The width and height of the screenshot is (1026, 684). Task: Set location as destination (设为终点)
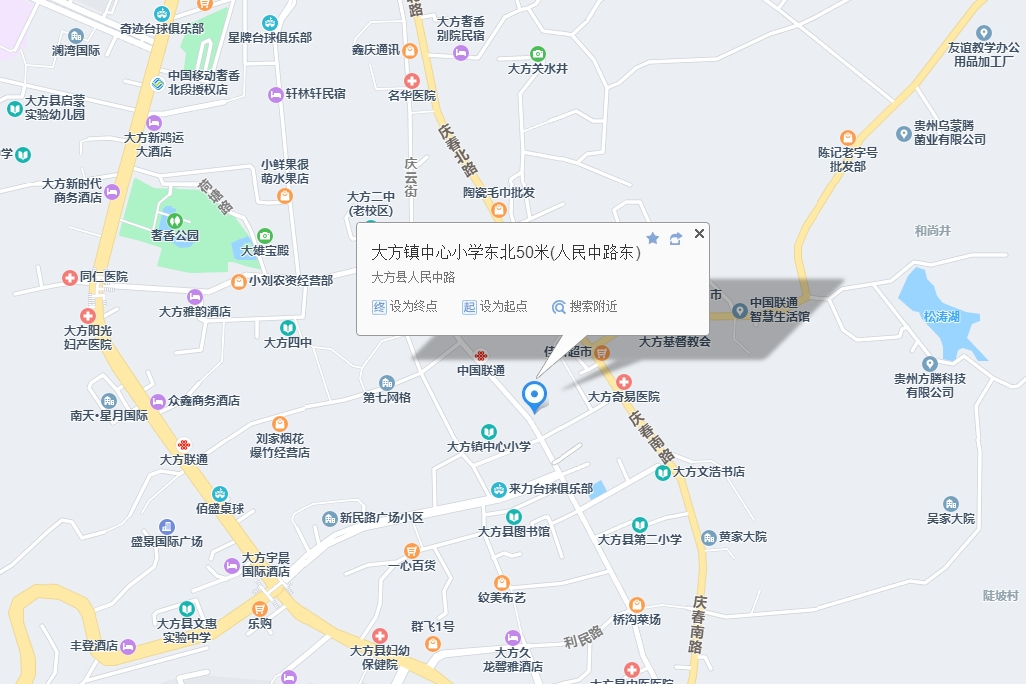point(405,306)
